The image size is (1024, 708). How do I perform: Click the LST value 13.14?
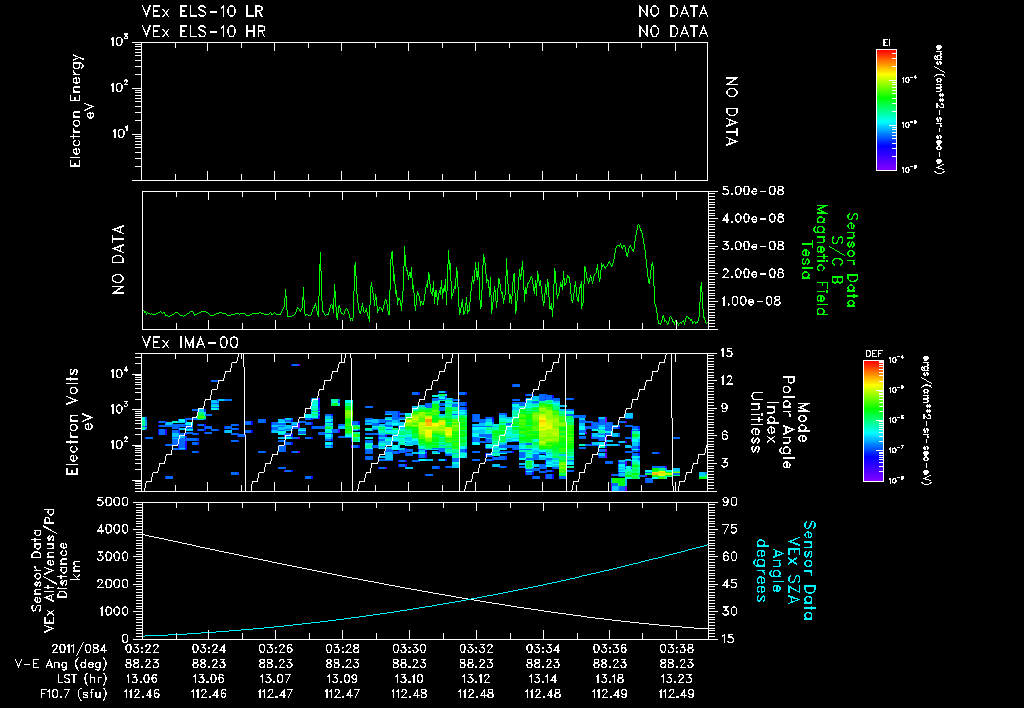(543, 679)
